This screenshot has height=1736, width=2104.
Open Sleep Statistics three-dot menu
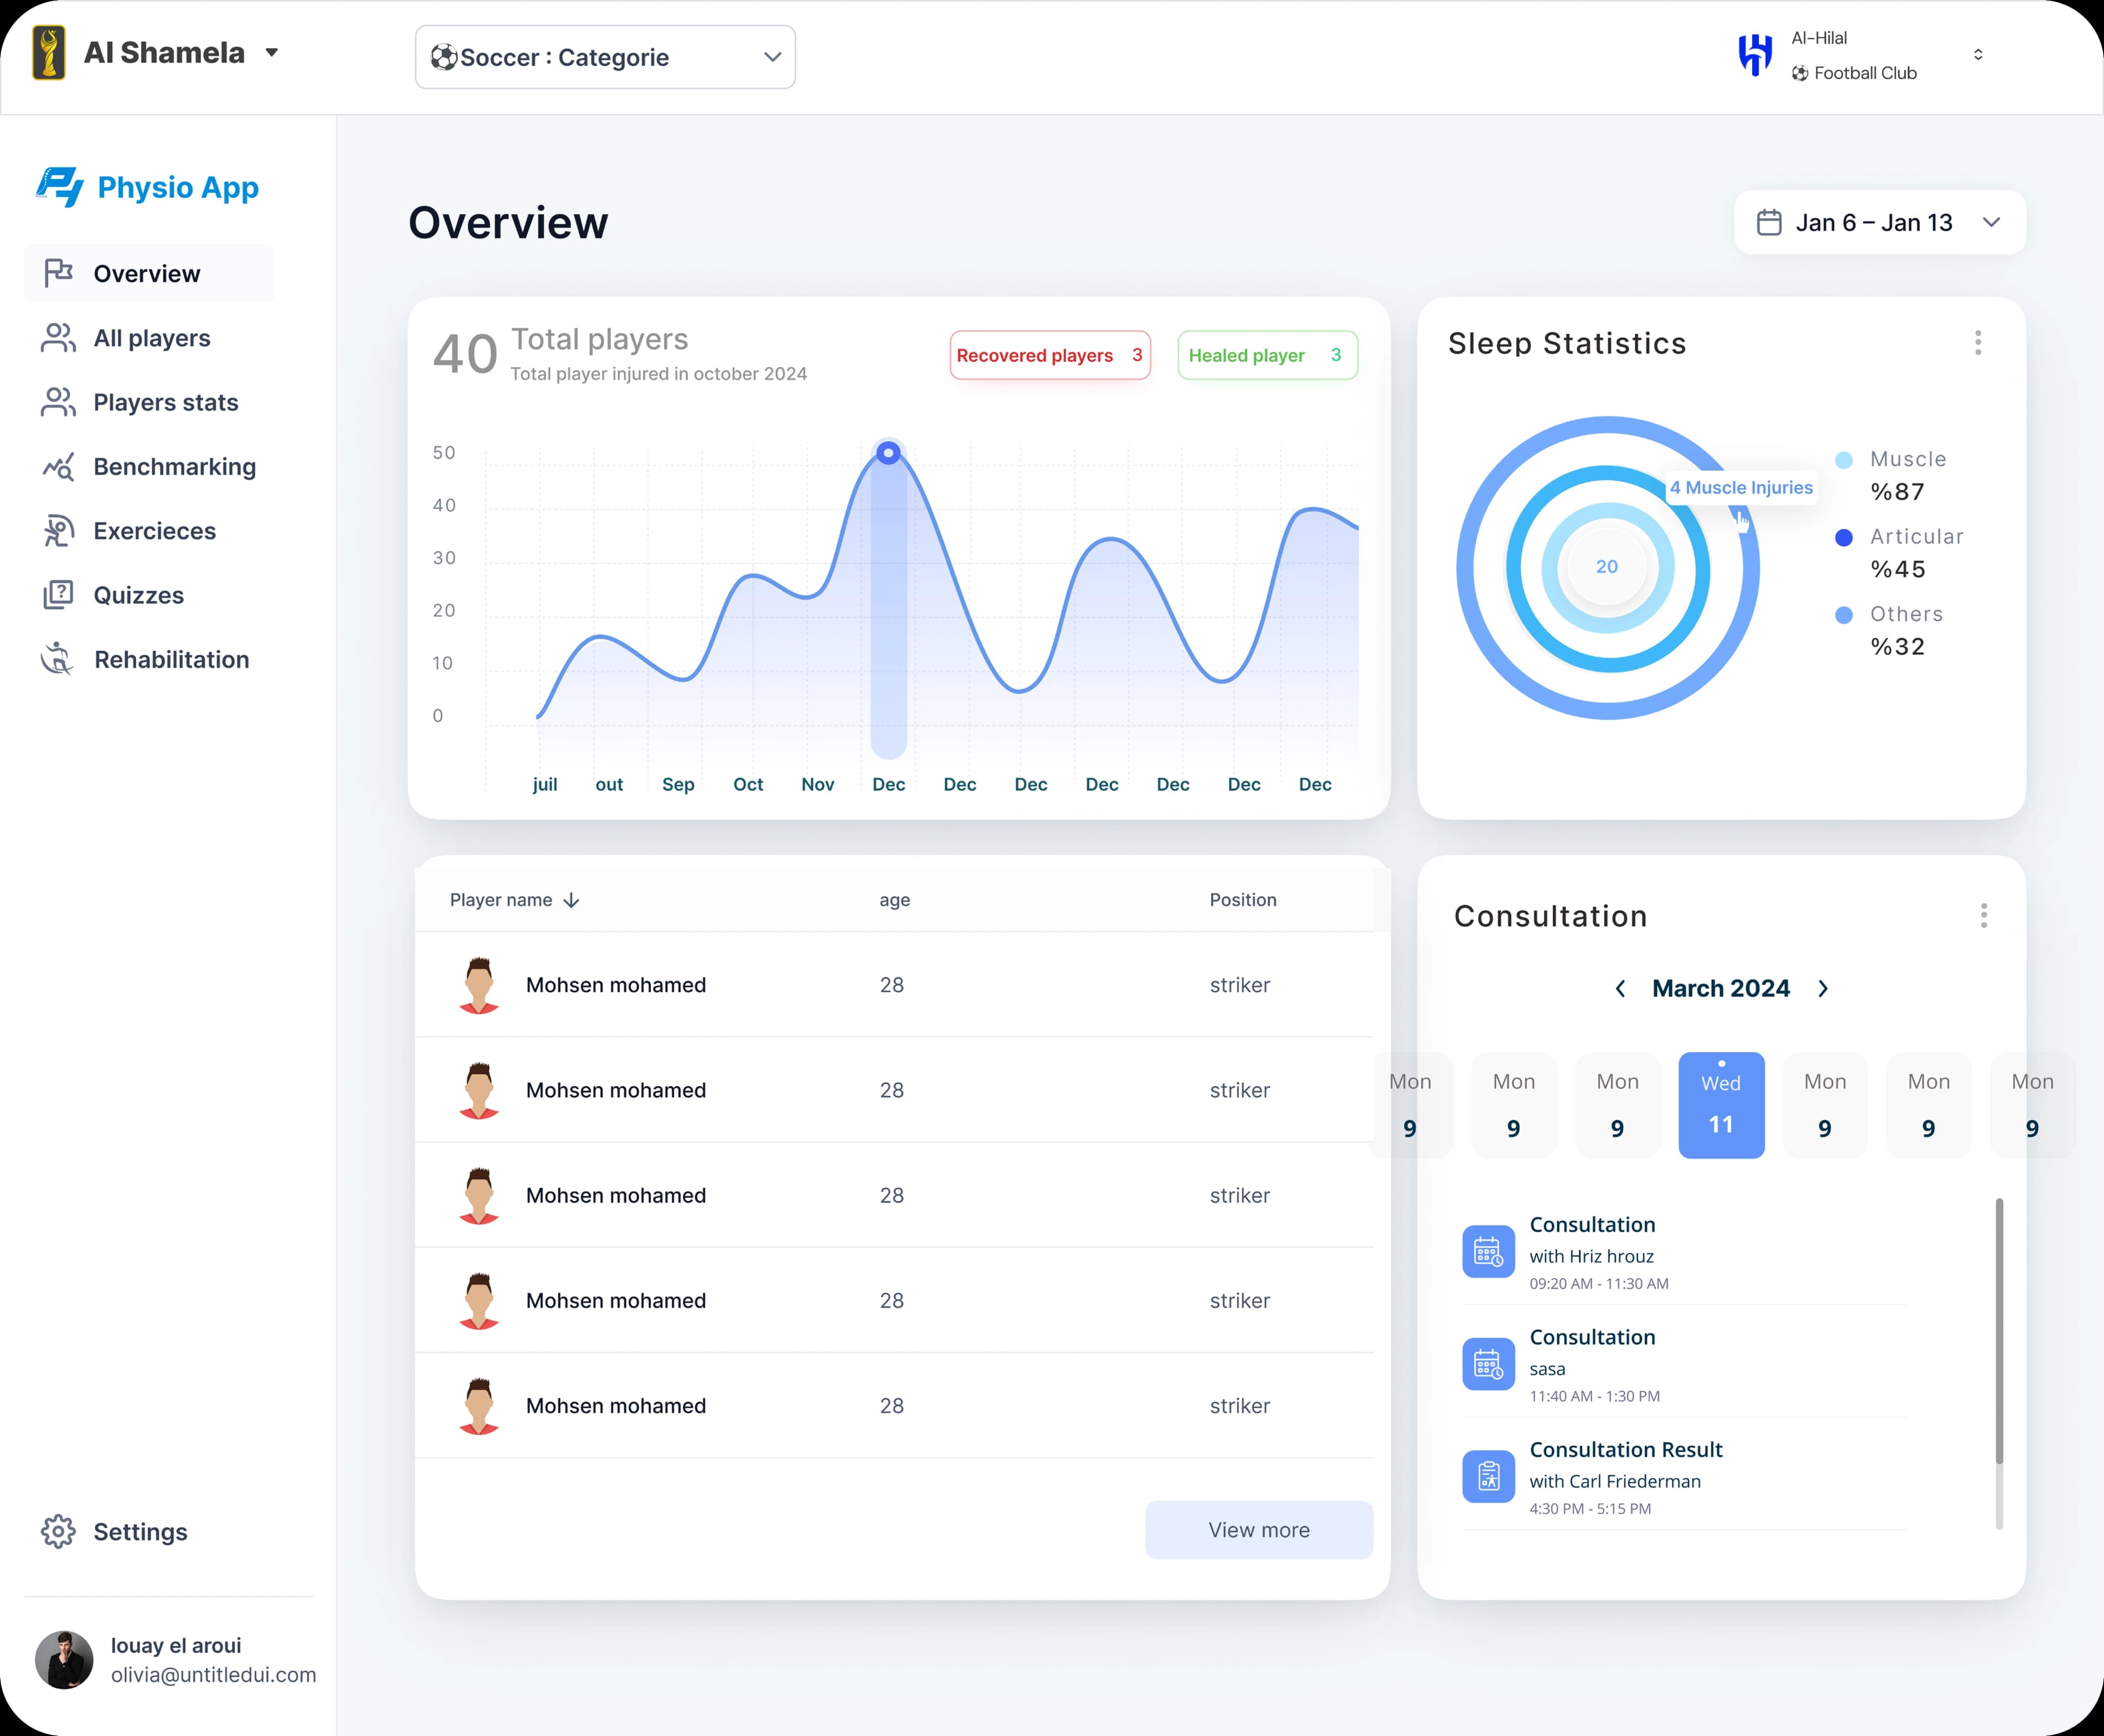(1977, 343)
